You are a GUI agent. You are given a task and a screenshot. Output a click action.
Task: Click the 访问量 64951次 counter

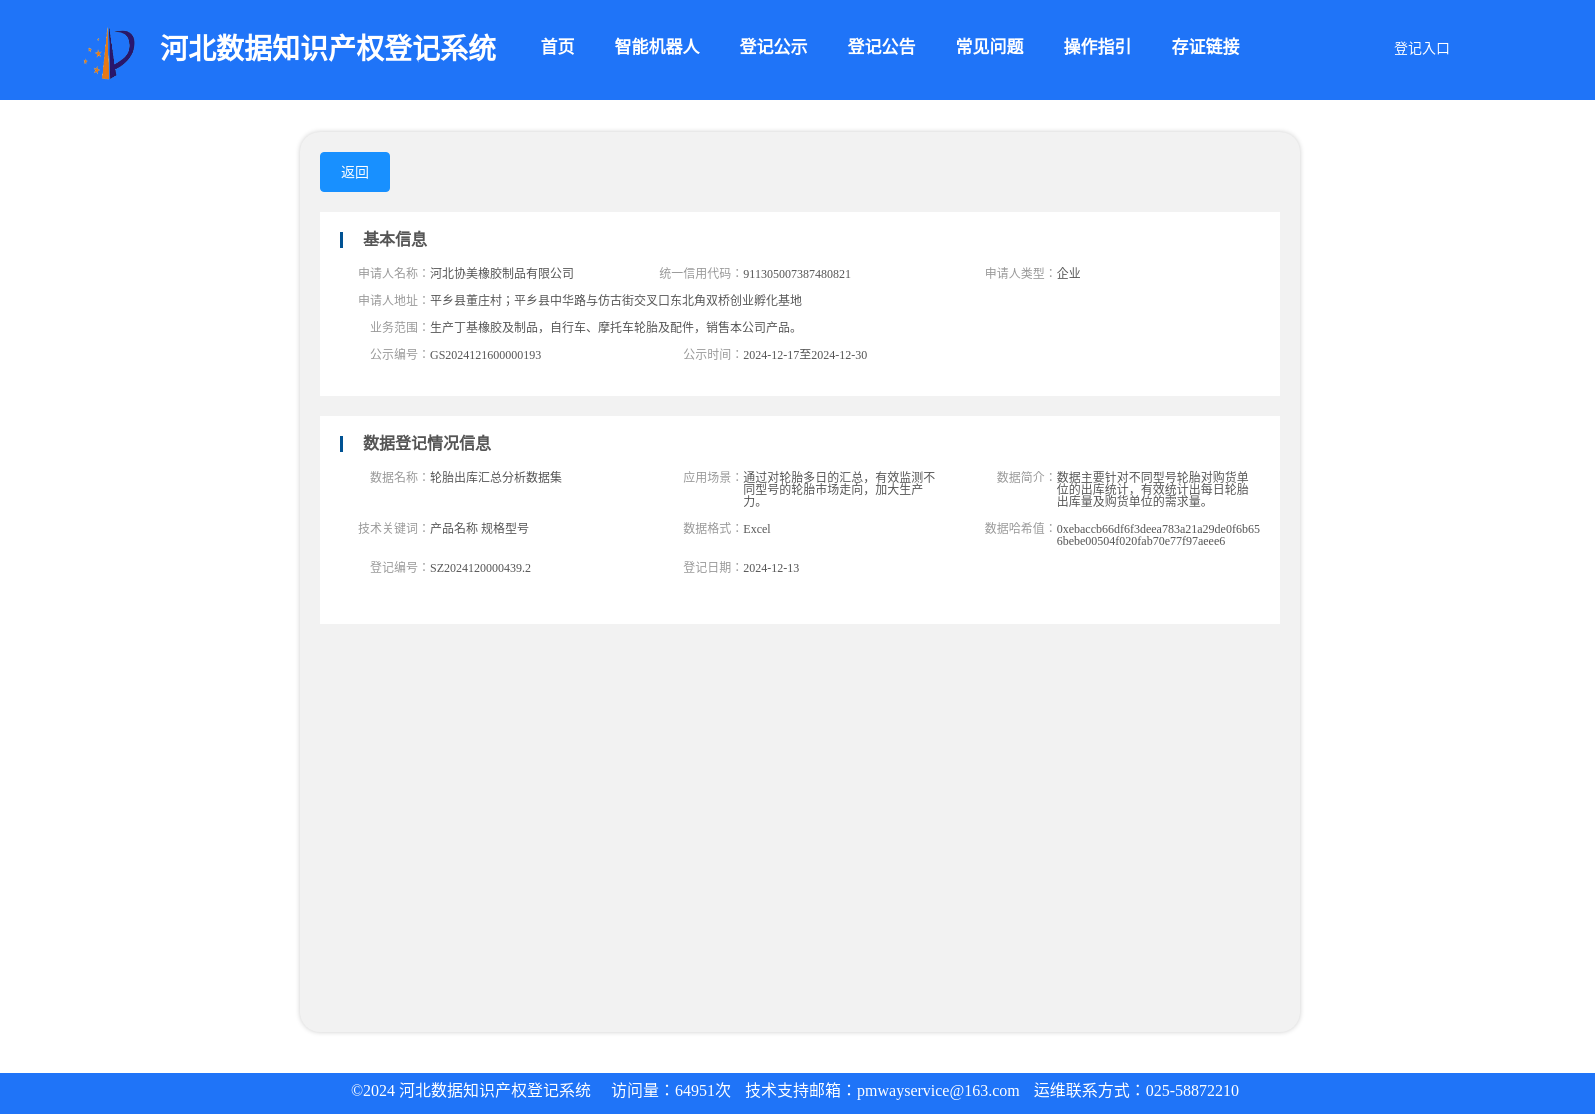click(671, 1091)
